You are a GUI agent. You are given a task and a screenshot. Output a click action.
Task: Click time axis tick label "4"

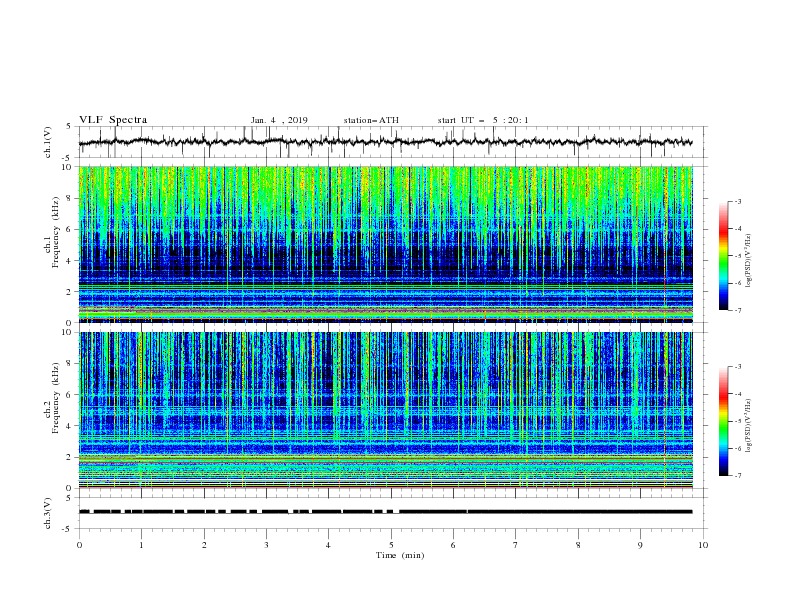pos(328,545)
